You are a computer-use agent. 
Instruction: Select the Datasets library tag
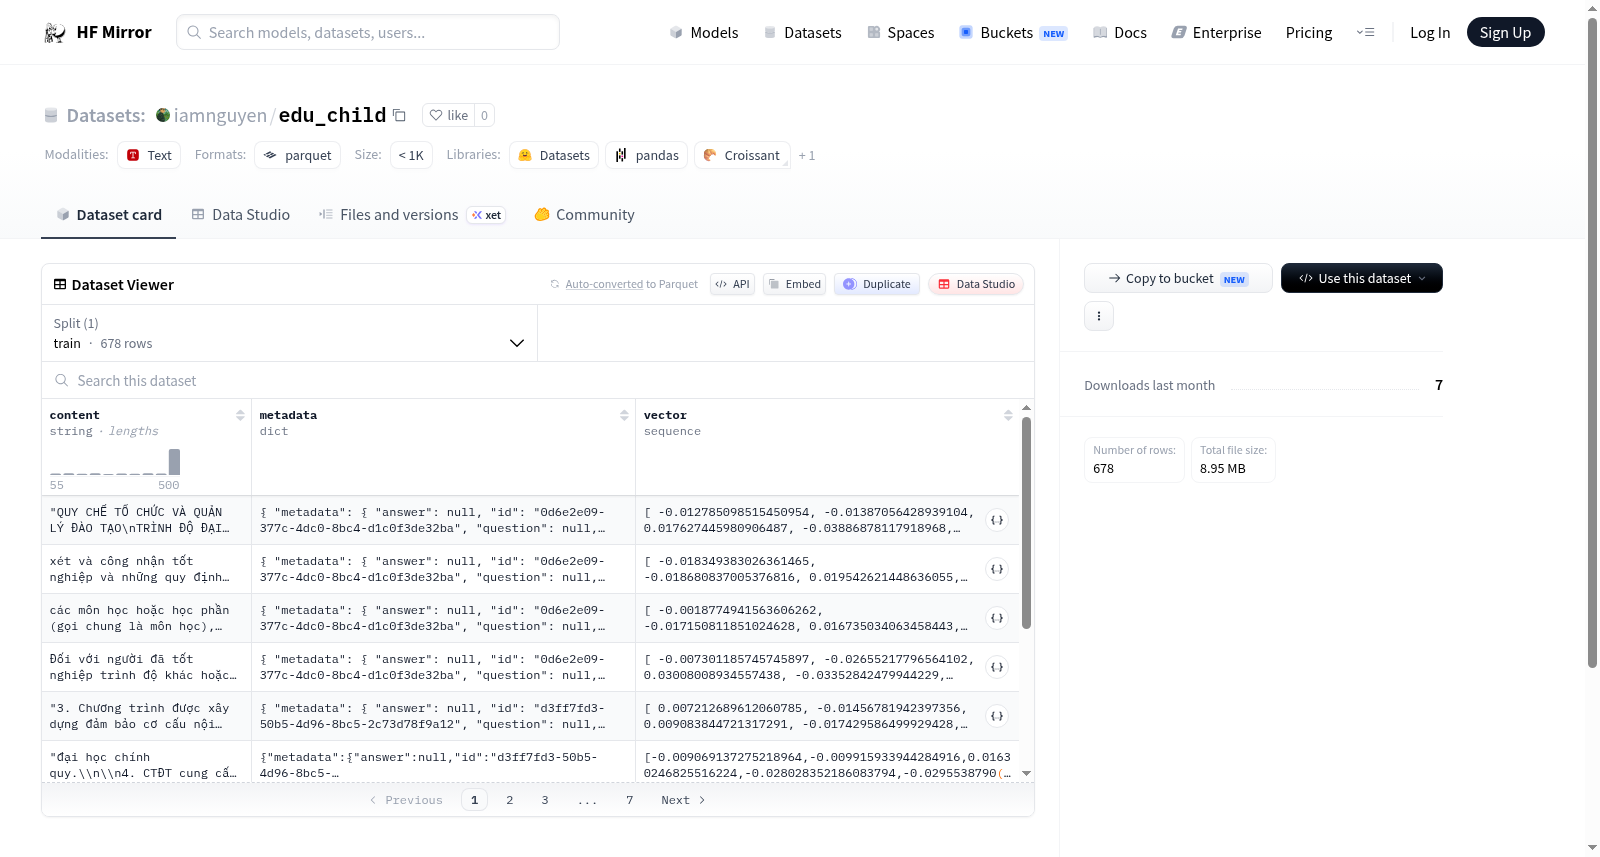click(x=554, y=155)
